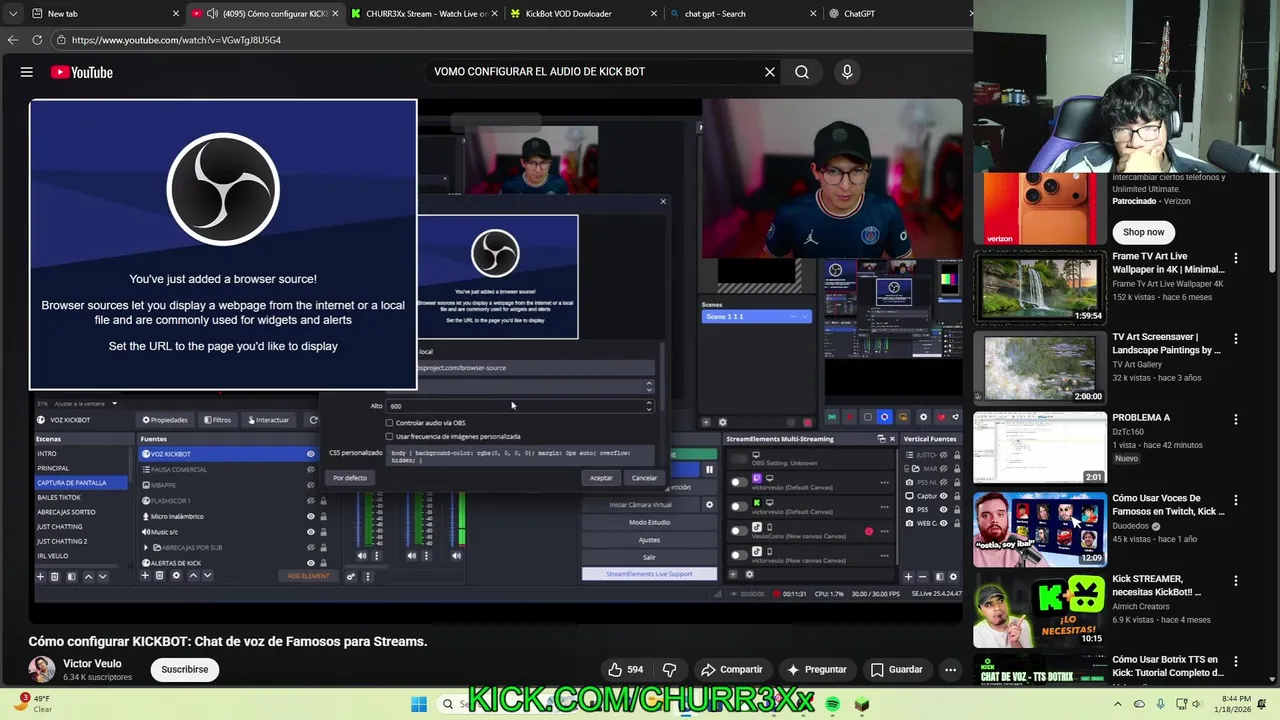The image size is (1280, 720).
Task: Click Shop now on Verizon ad
Action: [1143, 232]
